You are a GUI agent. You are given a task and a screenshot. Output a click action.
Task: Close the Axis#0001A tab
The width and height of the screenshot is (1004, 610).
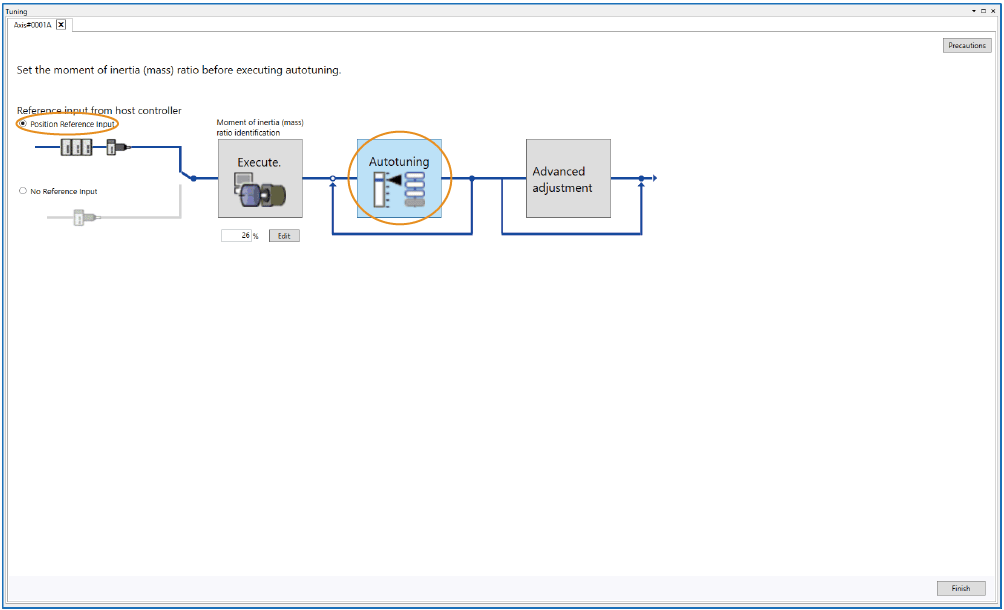(x=61, y=25)
